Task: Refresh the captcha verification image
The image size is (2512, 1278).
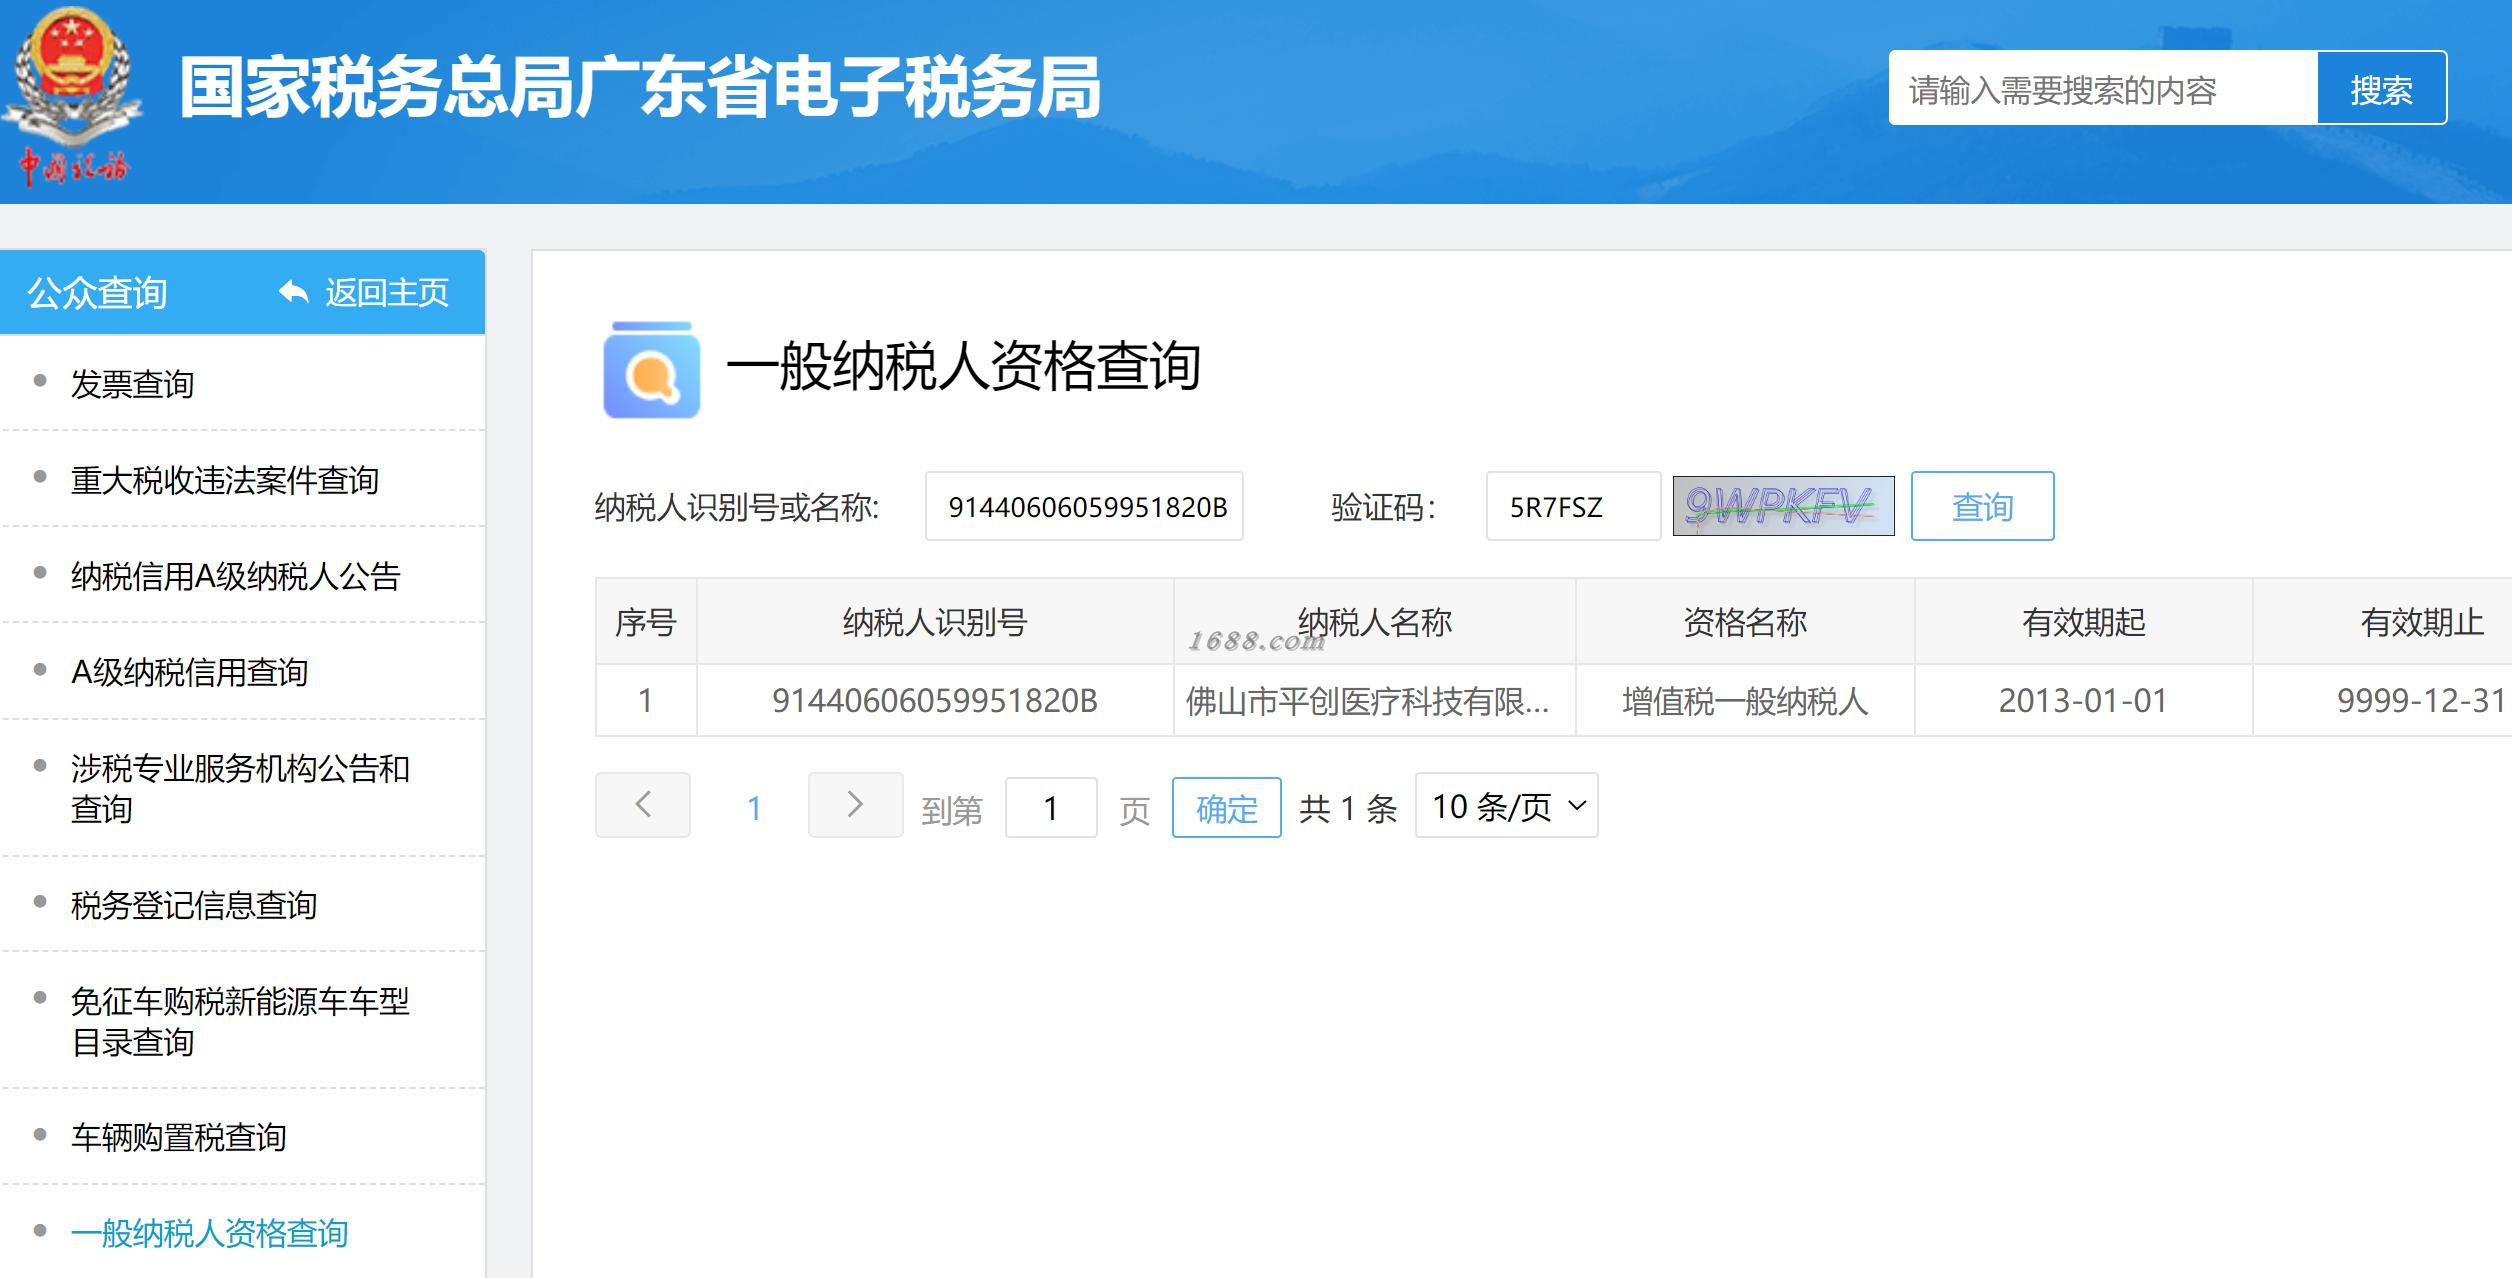Action: point(1782,506)
